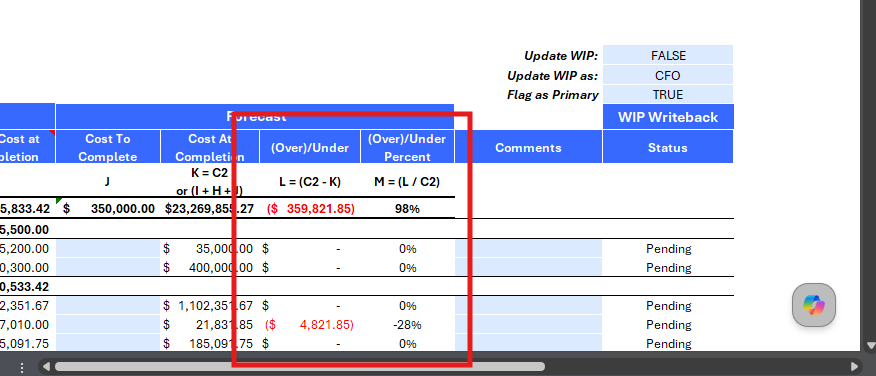
Task: Select the -28% cell
Action: 407,325
